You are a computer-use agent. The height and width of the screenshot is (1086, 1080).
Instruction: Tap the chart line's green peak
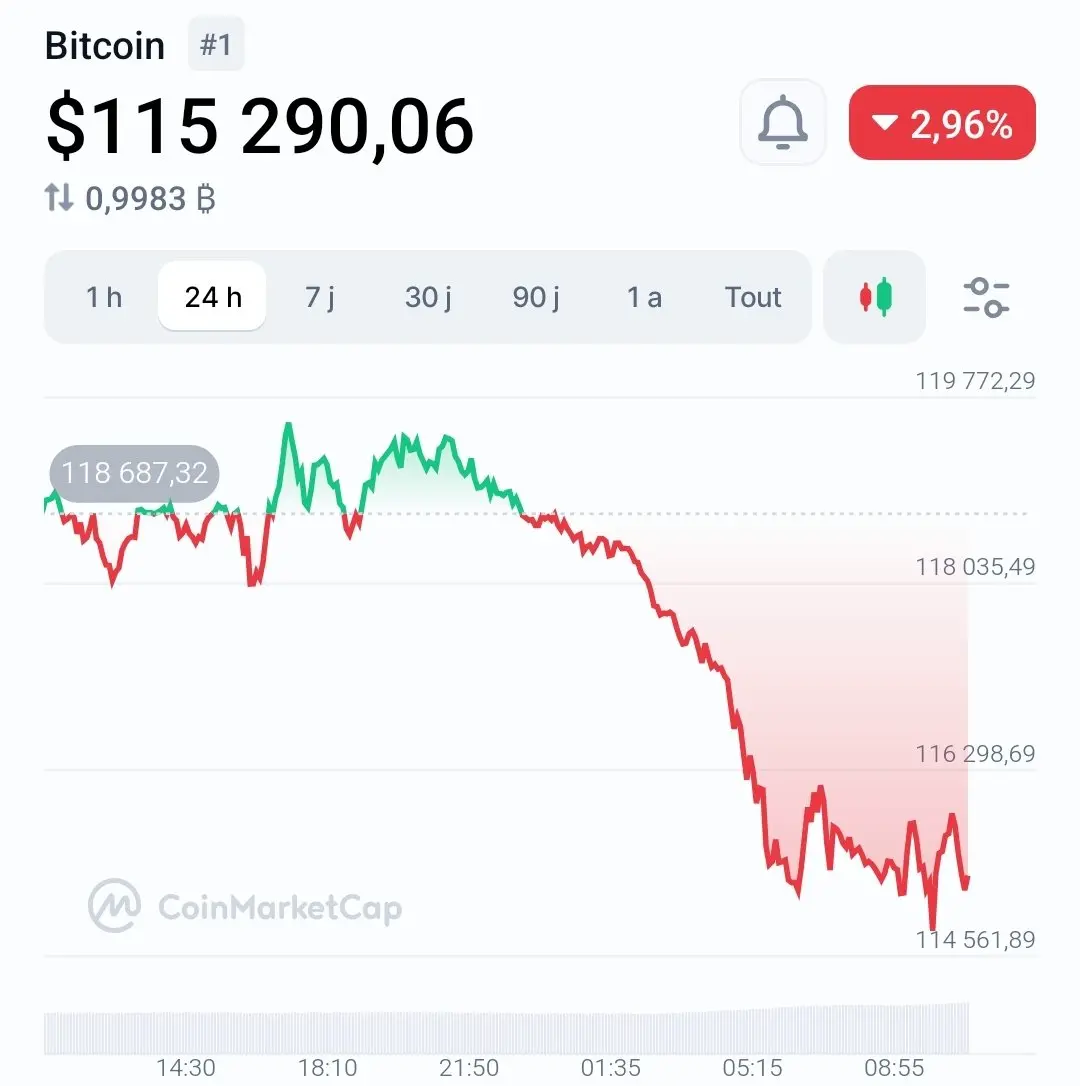click(288, 425)
